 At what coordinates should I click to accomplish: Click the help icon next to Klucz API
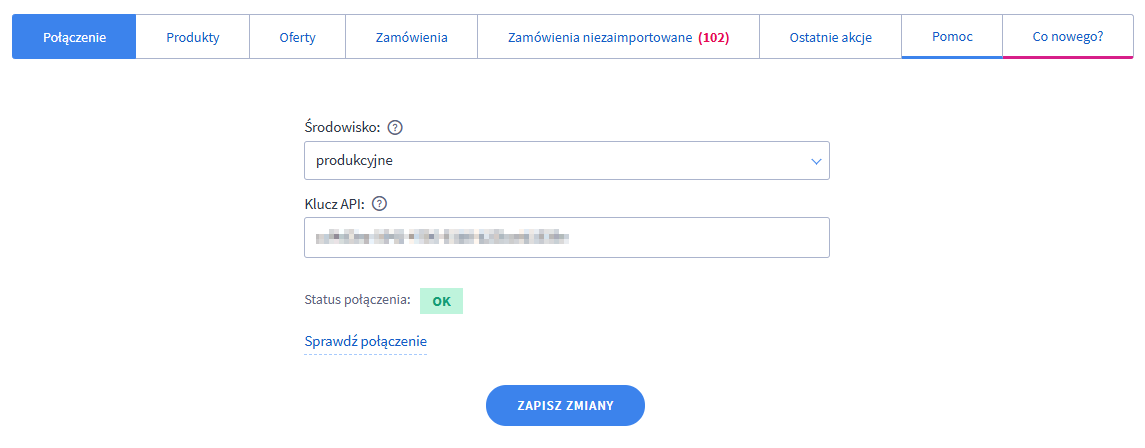379,204
